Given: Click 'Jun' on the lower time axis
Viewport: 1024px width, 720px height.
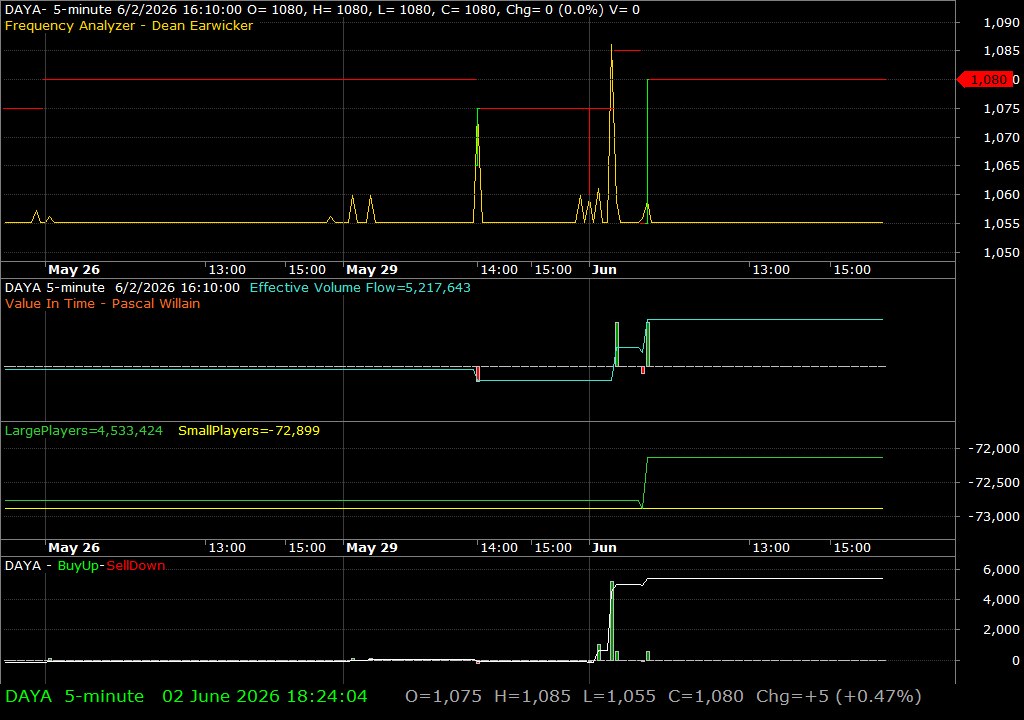Looking at the screenshot, I should [x=604, y=548].
